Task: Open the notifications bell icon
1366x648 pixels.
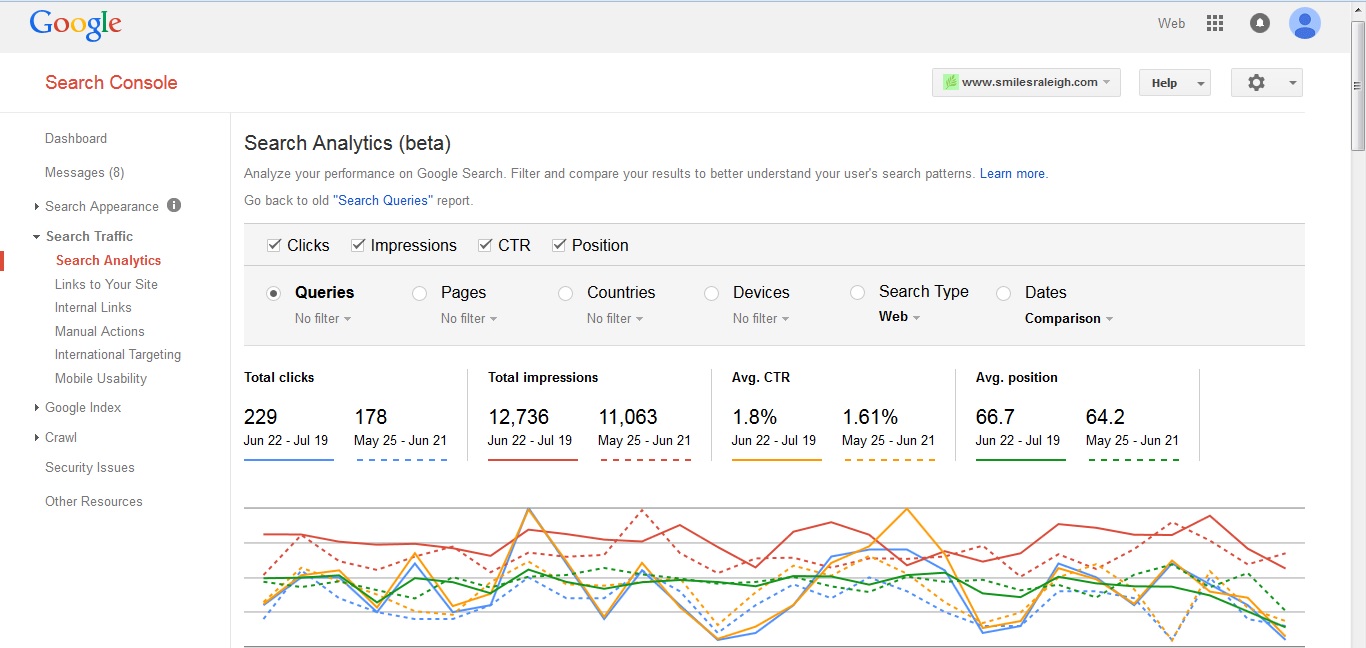Action: coord(1260,23)
